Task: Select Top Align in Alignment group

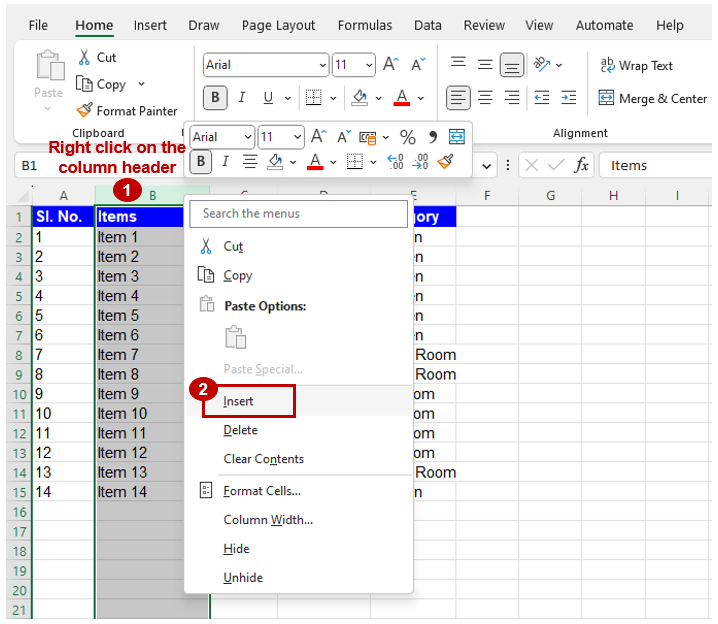Action: click(x=458, y=65)
